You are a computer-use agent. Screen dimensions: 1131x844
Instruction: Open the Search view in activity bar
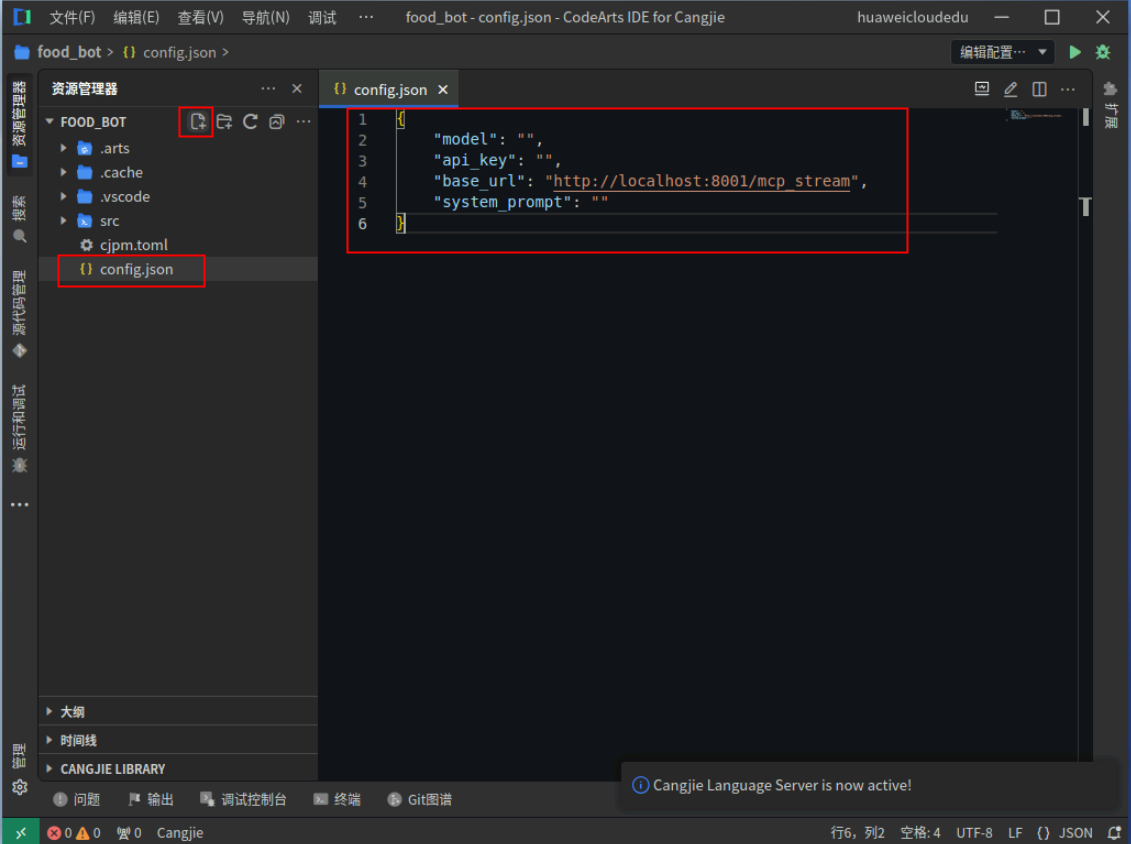[x=19, y=219]
